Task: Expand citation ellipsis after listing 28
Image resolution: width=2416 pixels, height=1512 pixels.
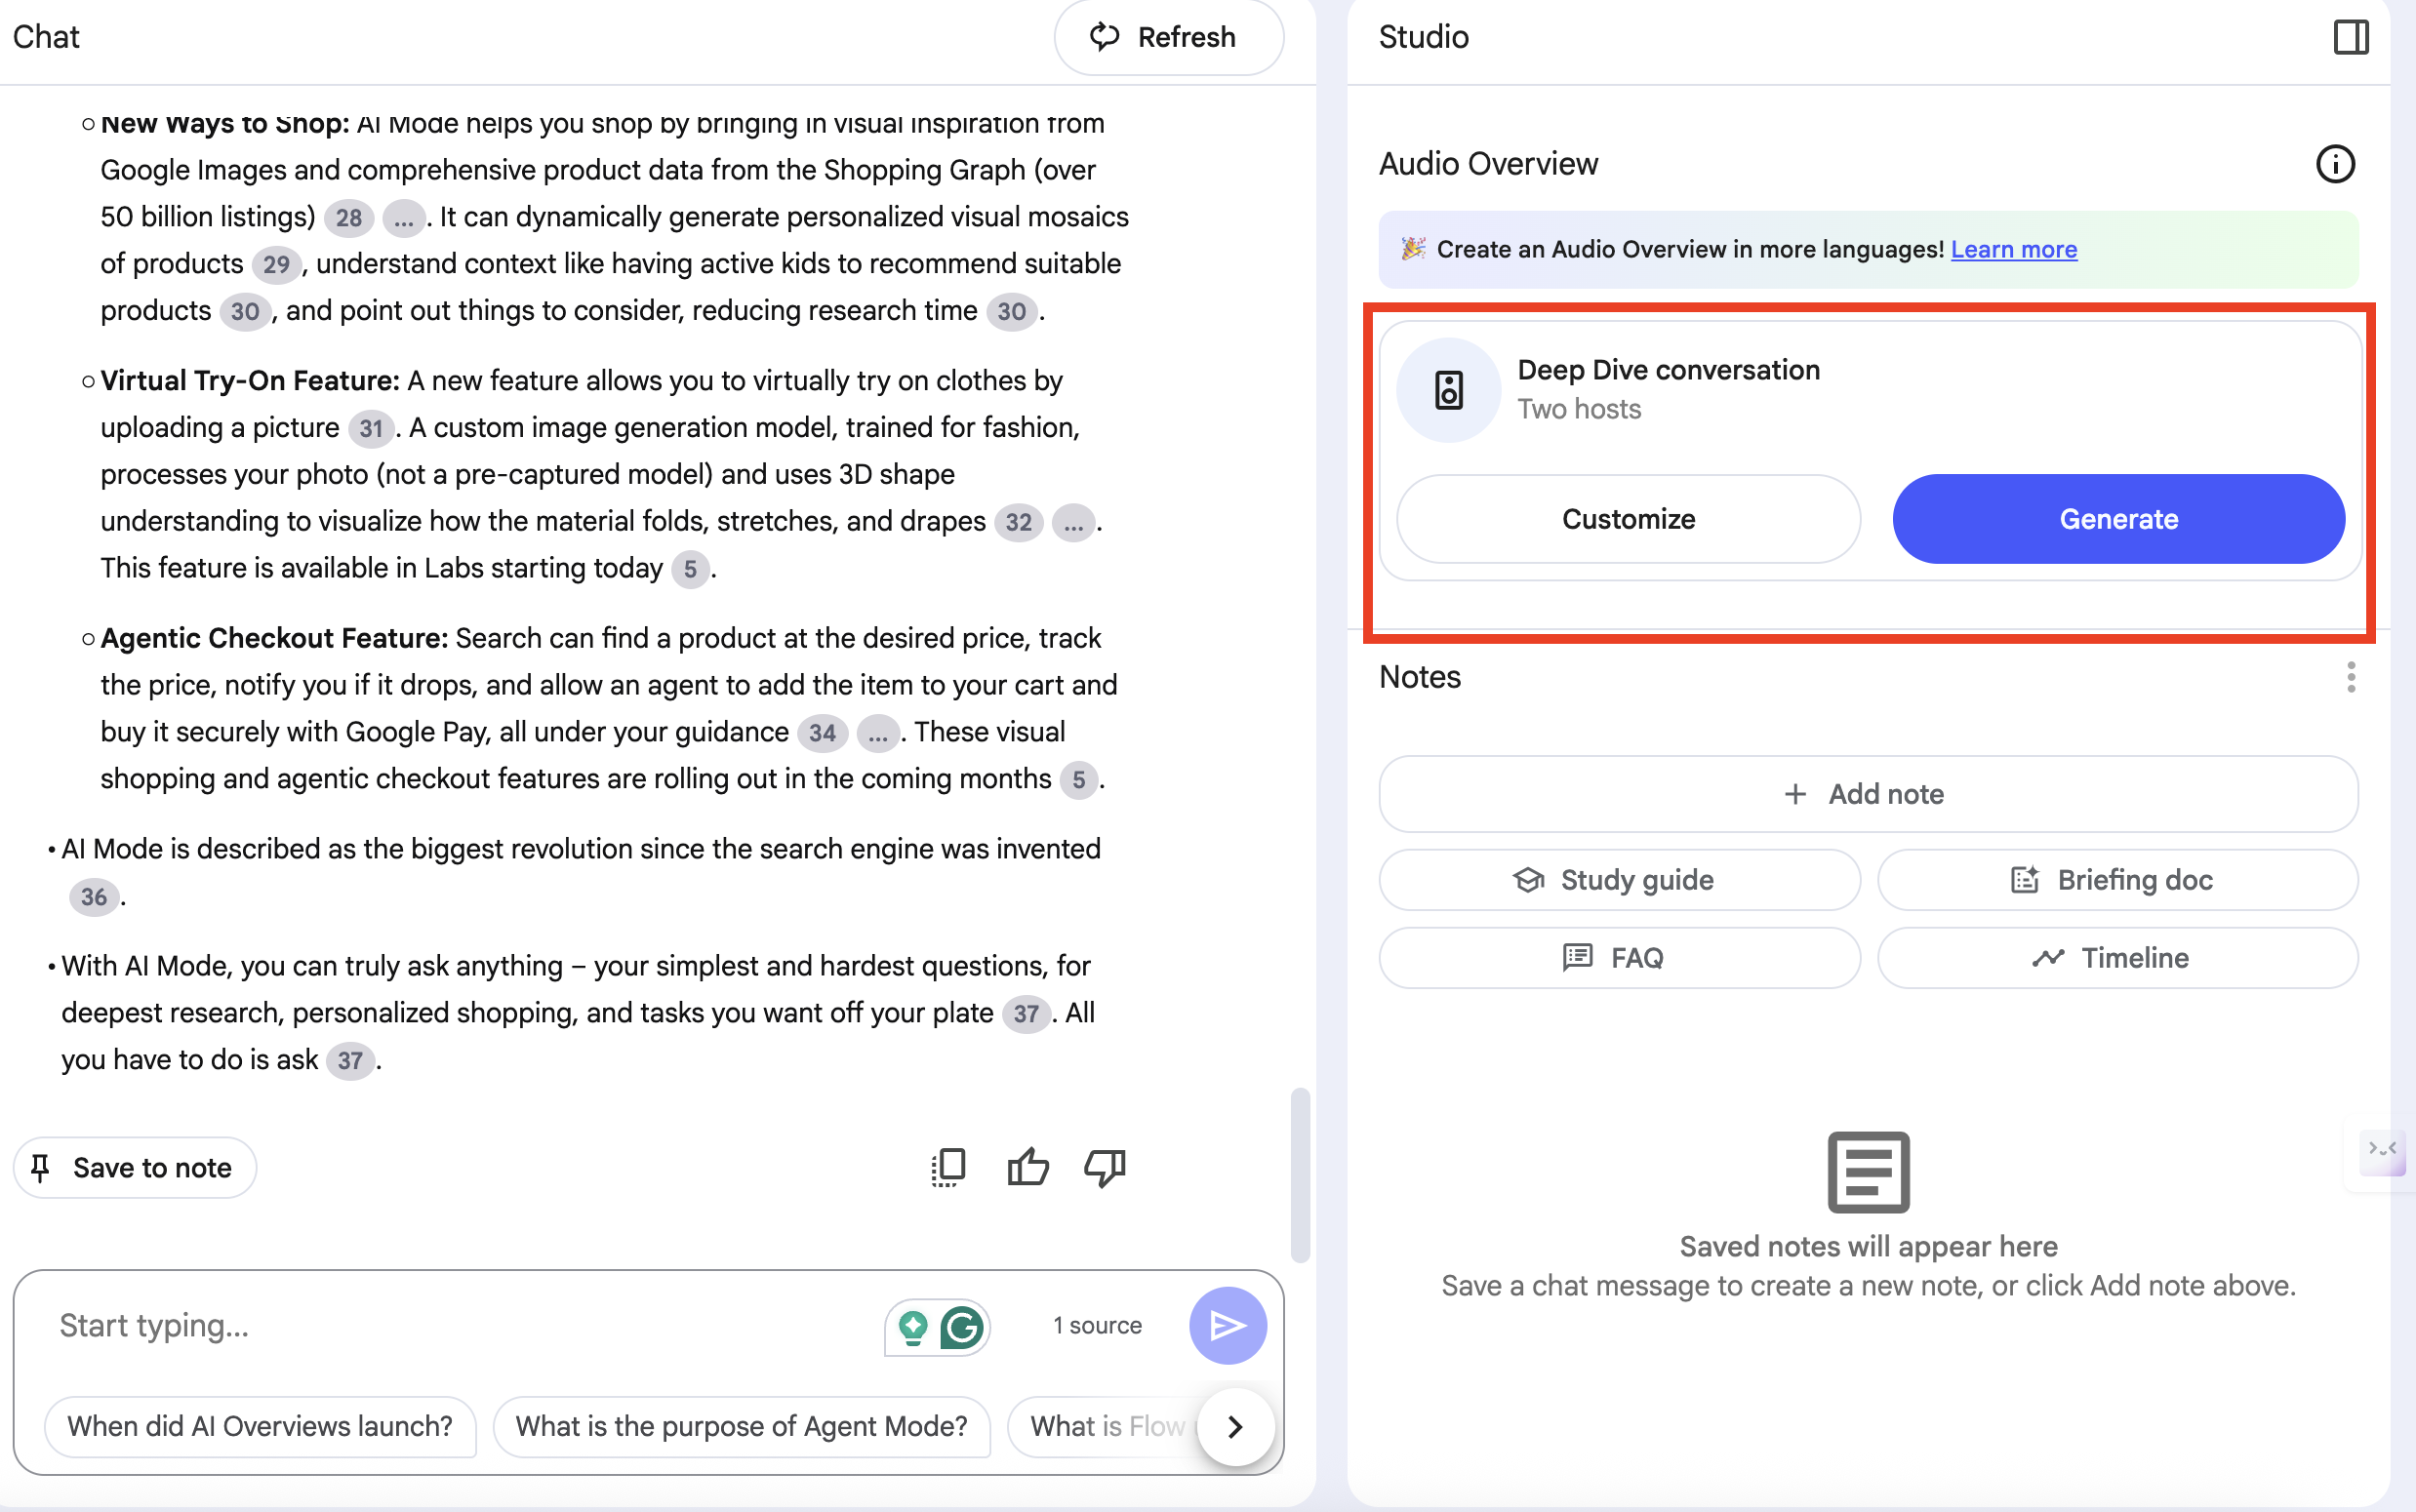Action: pyautogui.click(x=404, y=218)
